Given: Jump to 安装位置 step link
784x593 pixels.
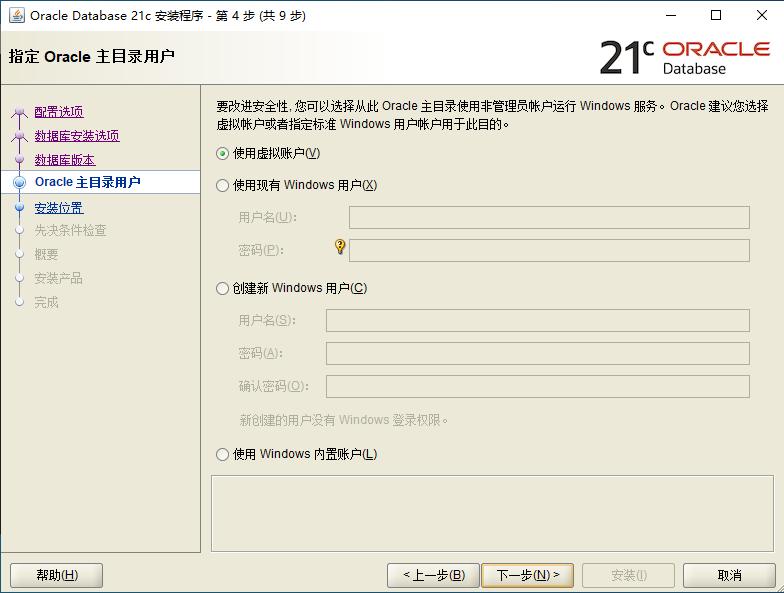Looking at the screenshot, I should pyautogui.click(x=59, y=208).
